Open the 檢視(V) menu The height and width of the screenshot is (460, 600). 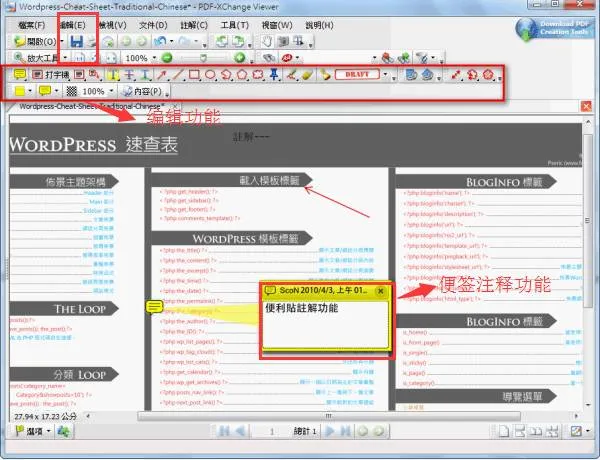pyautogui.click(x=113, y=25)
